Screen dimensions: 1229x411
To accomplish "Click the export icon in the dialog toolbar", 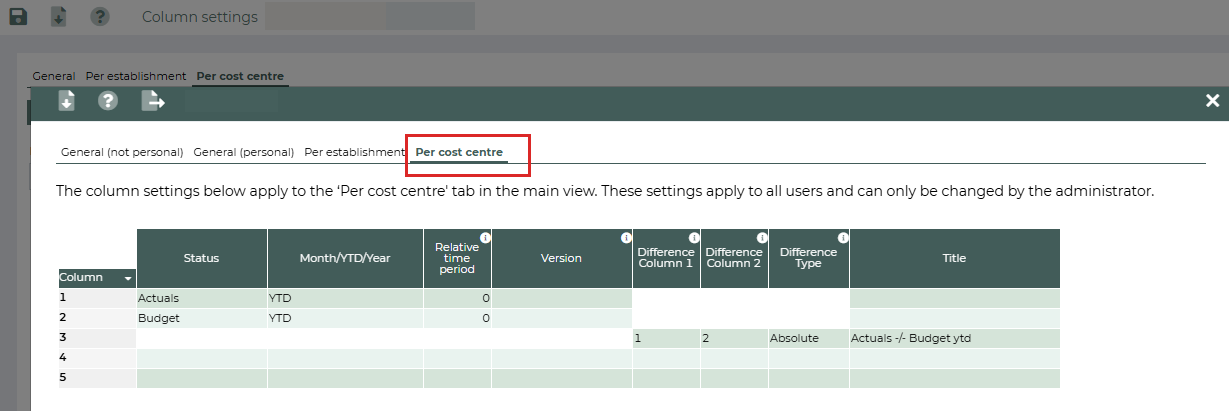I will coord(153,101).
